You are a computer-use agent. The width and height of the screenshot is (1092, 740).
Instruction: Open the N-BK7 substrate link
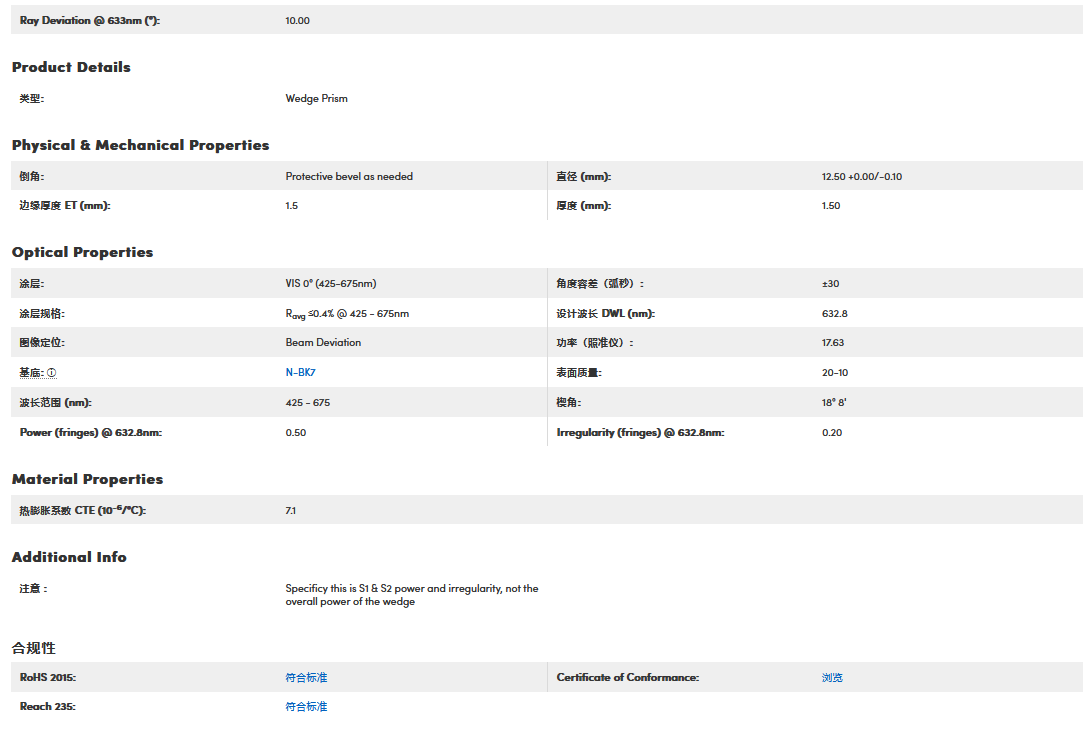(x=300, y=373)
